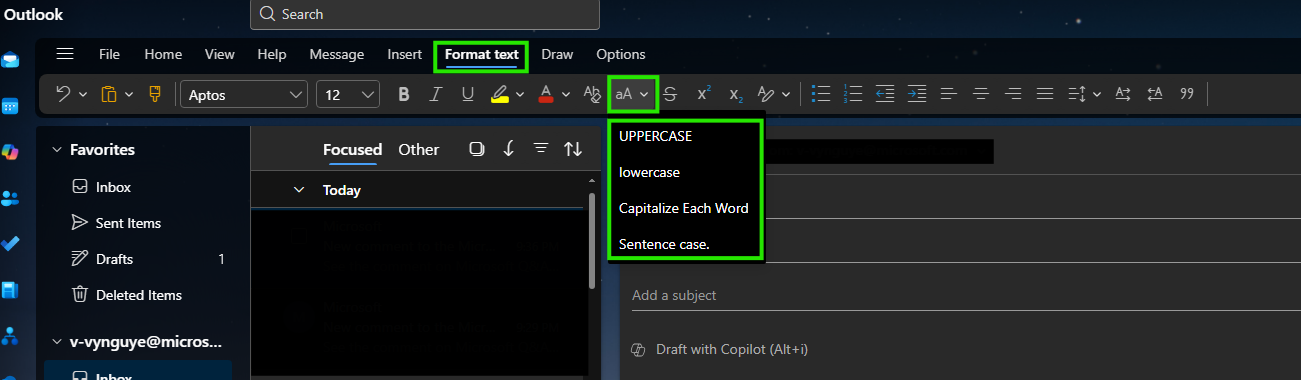Click the Paste clipboard icon
1301x380 pixels.
coord(108,94)
